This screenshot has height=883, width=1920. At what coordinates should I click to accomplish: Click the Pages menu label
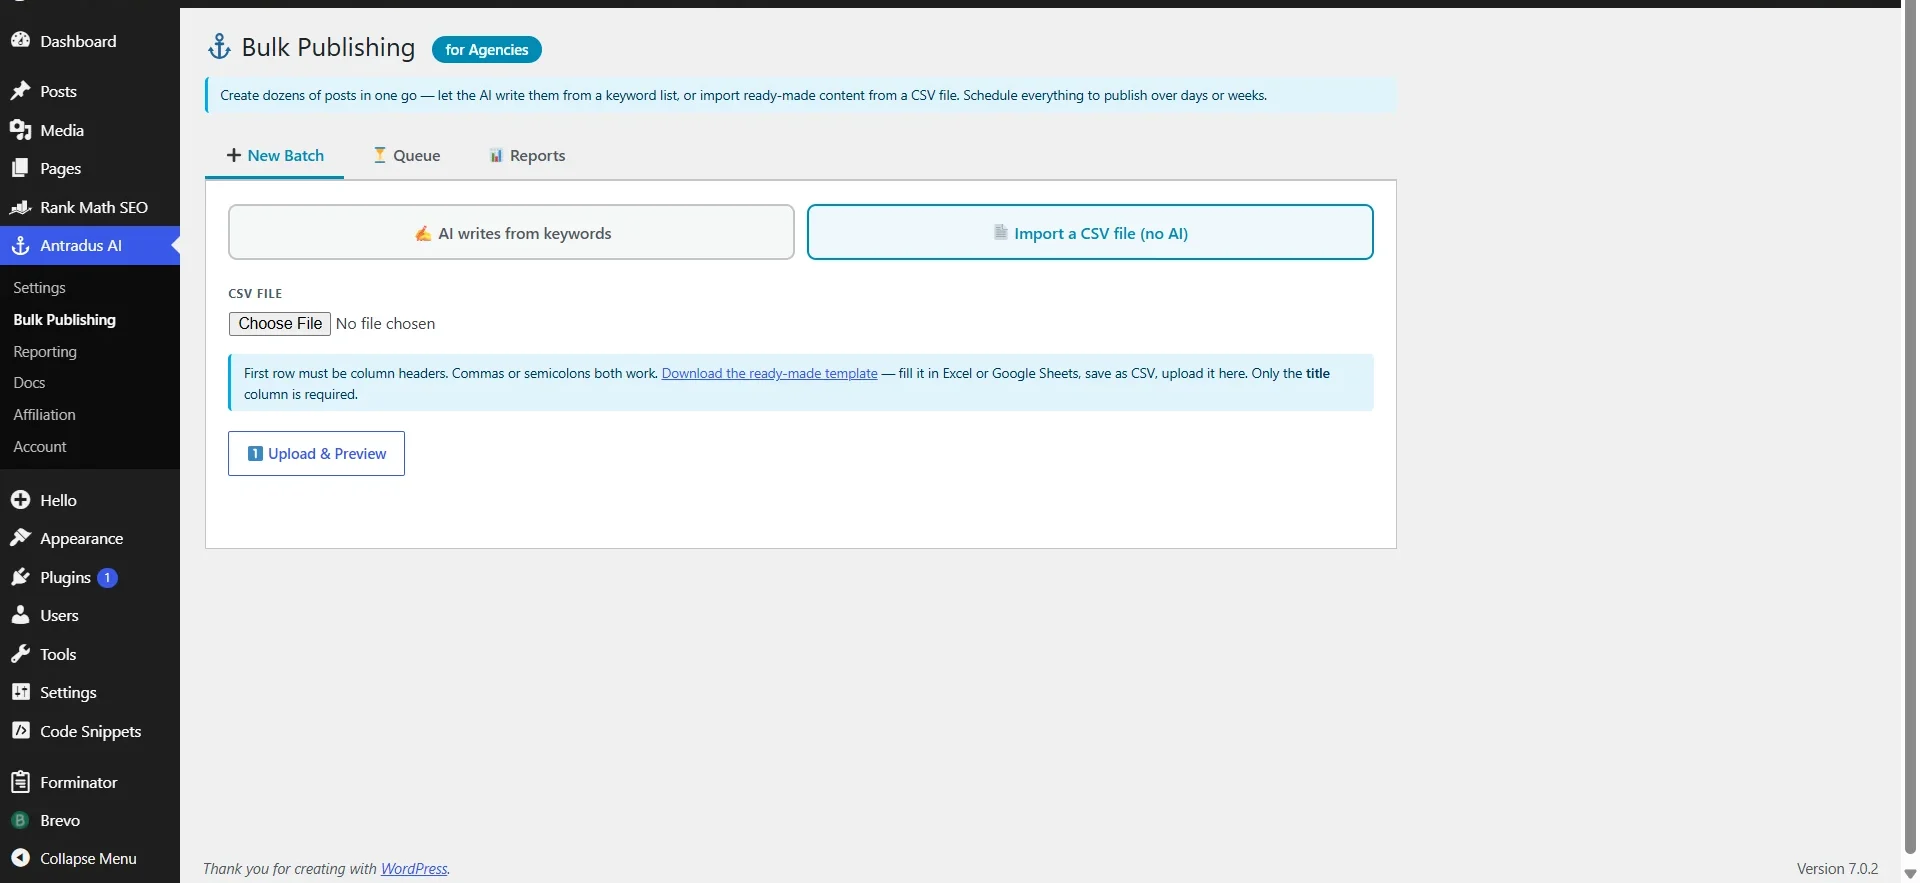click(x=60, y=169)
